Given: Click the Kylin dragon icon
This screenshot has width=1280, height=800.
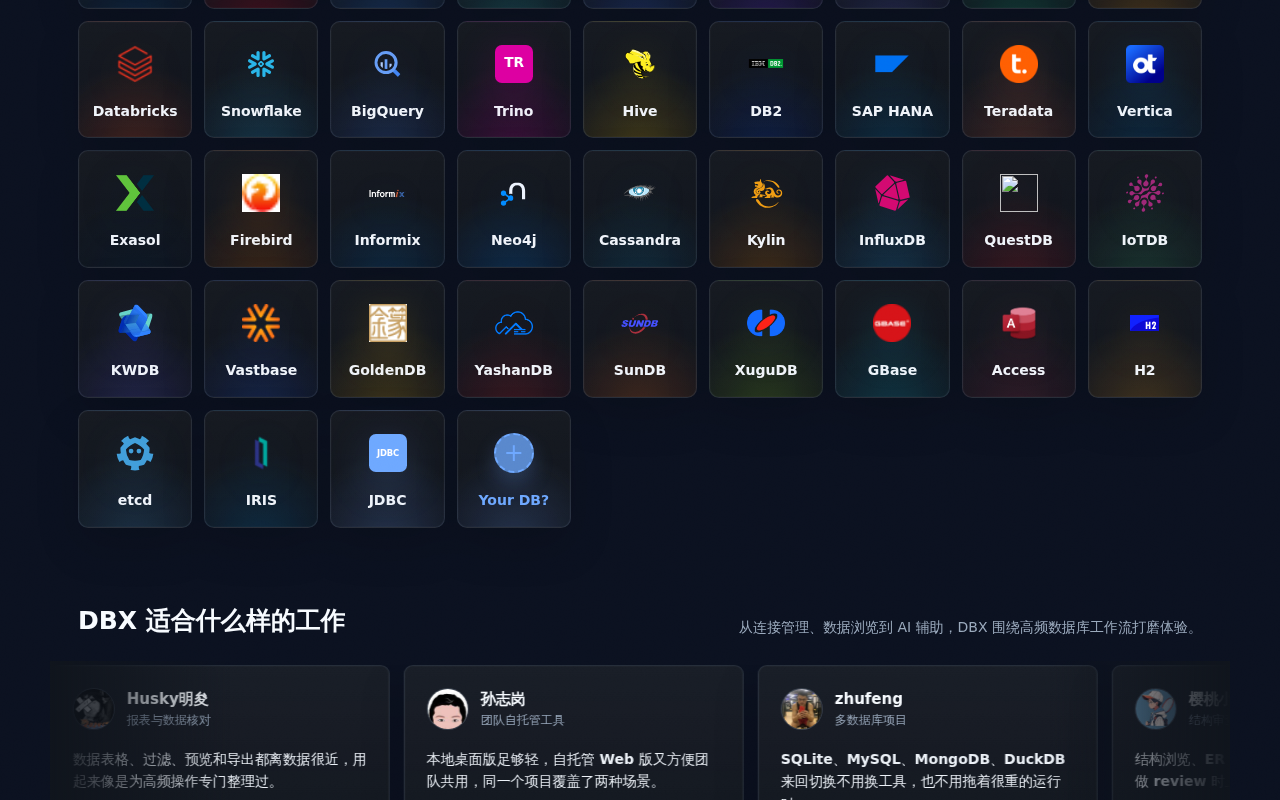Looking at the screenshot, I should click(766, 193).
